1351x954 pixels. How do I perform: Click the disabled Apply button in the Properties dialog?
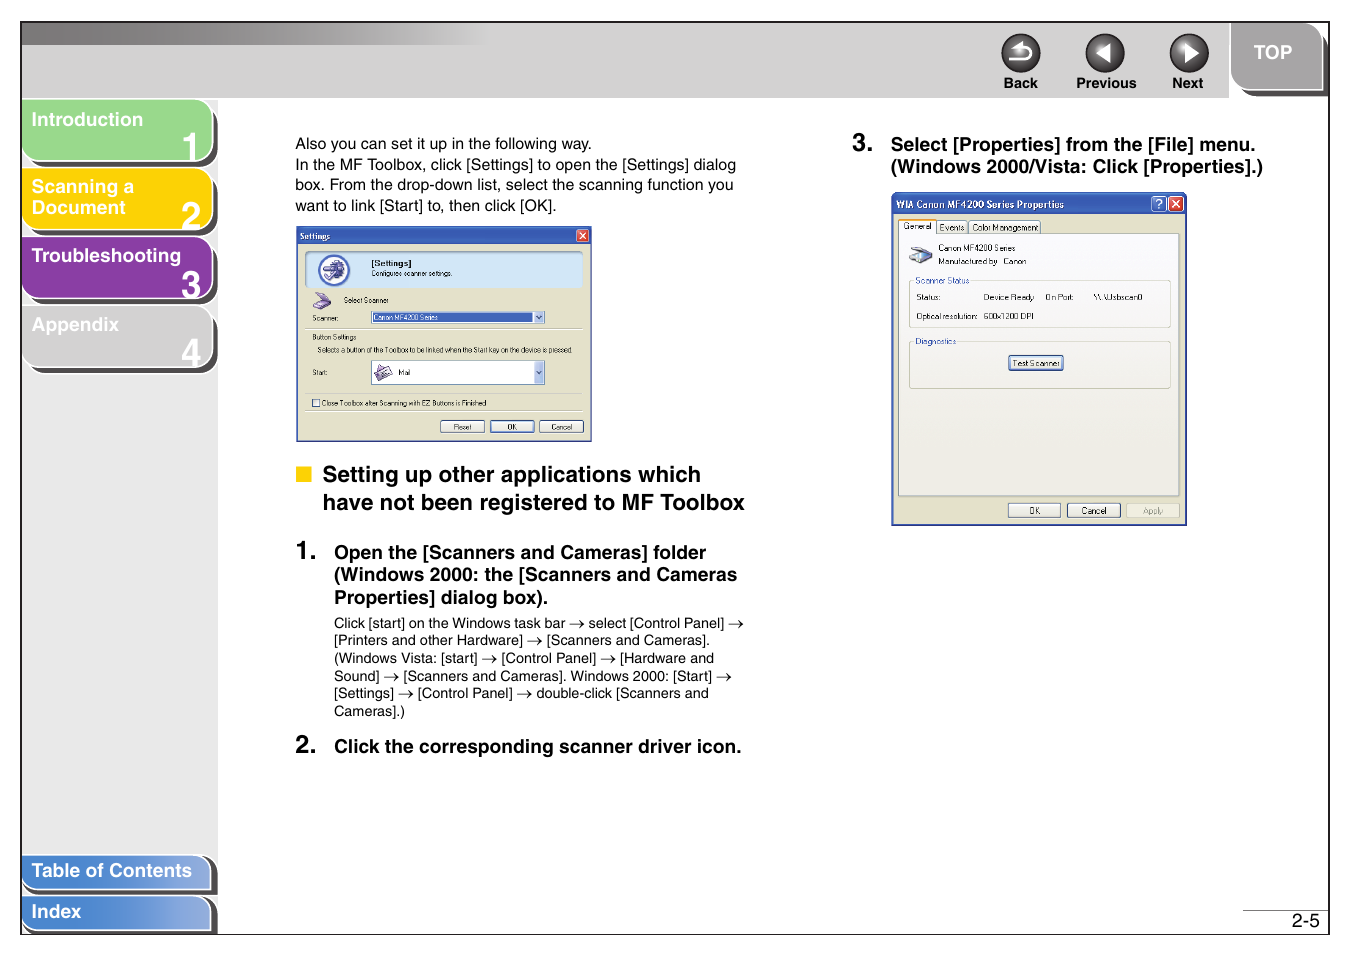point(1153,511)
